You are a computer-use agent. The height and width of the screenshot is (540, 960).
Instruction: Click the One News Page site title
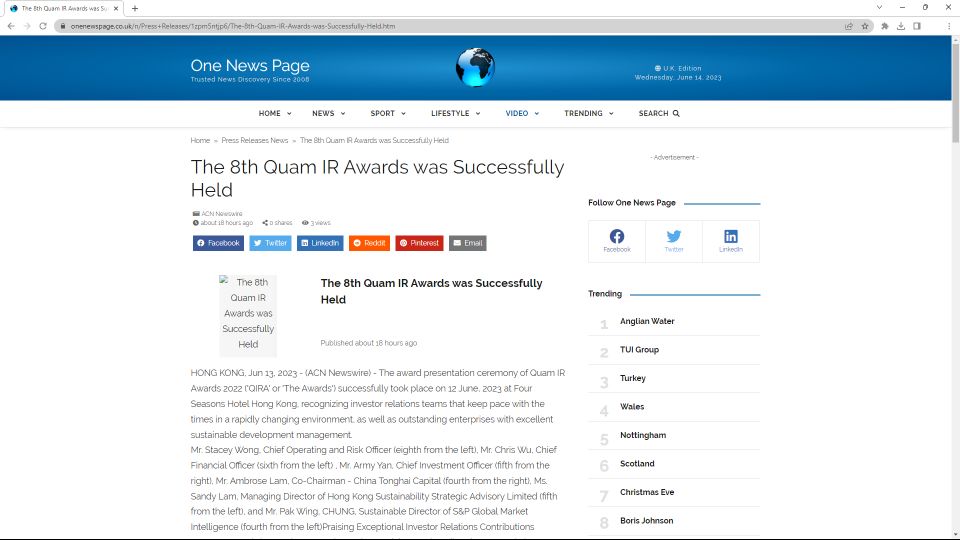(250, 66)
